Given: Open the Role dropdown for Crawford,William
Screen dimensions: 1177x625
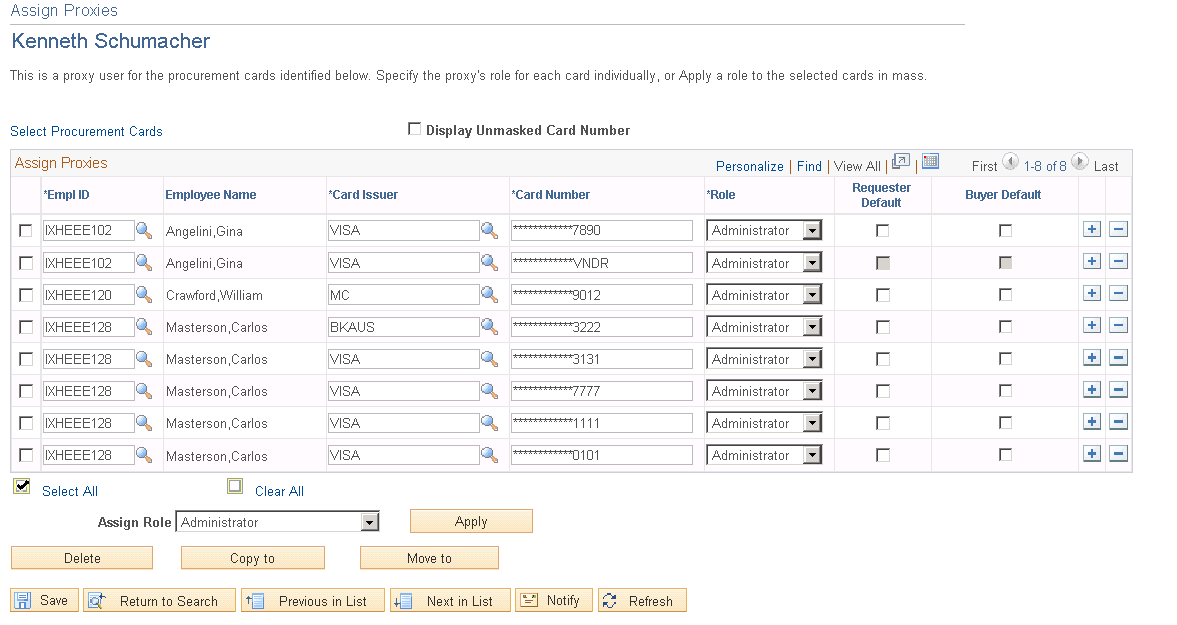Looking at the screenshot, I should click(x=814, y=294).
